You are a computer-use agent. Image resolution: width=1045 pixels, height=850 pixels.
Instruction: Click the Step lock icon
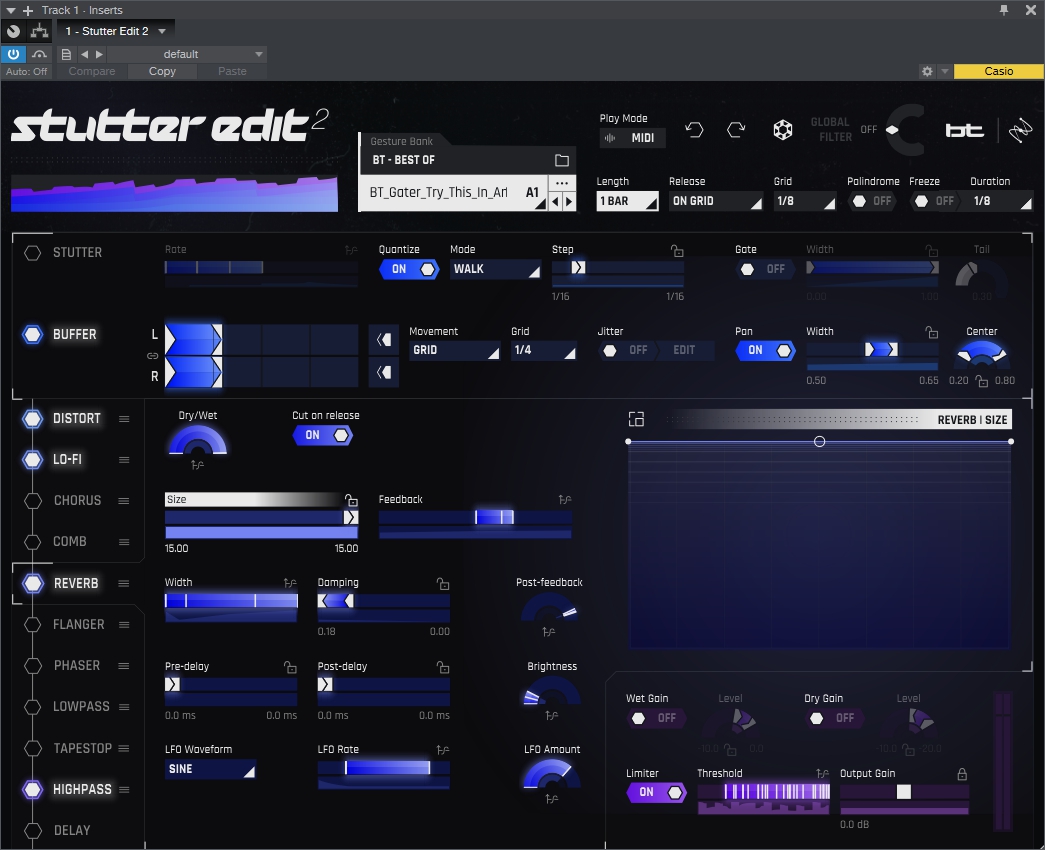coord(677,251)
